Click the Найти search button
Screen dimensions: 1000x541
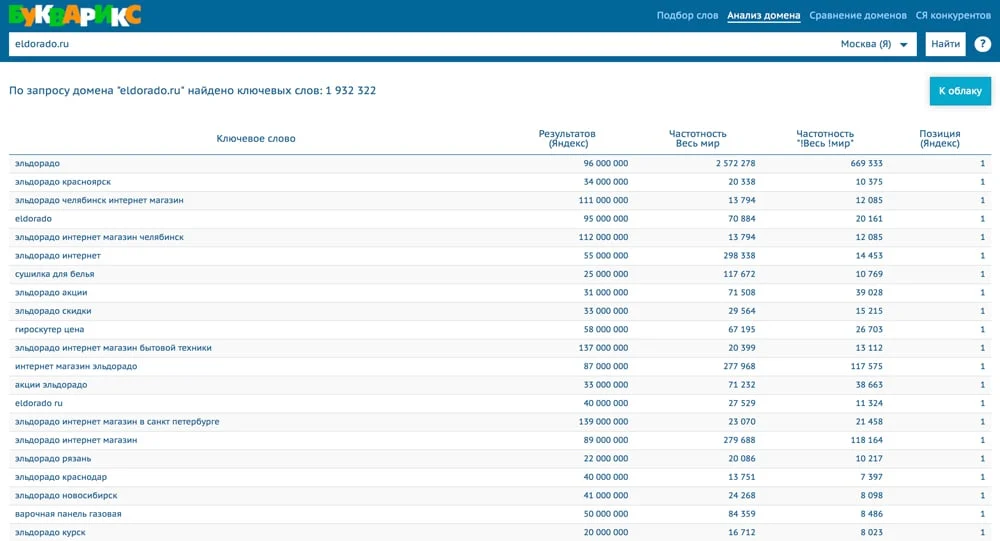945,44
